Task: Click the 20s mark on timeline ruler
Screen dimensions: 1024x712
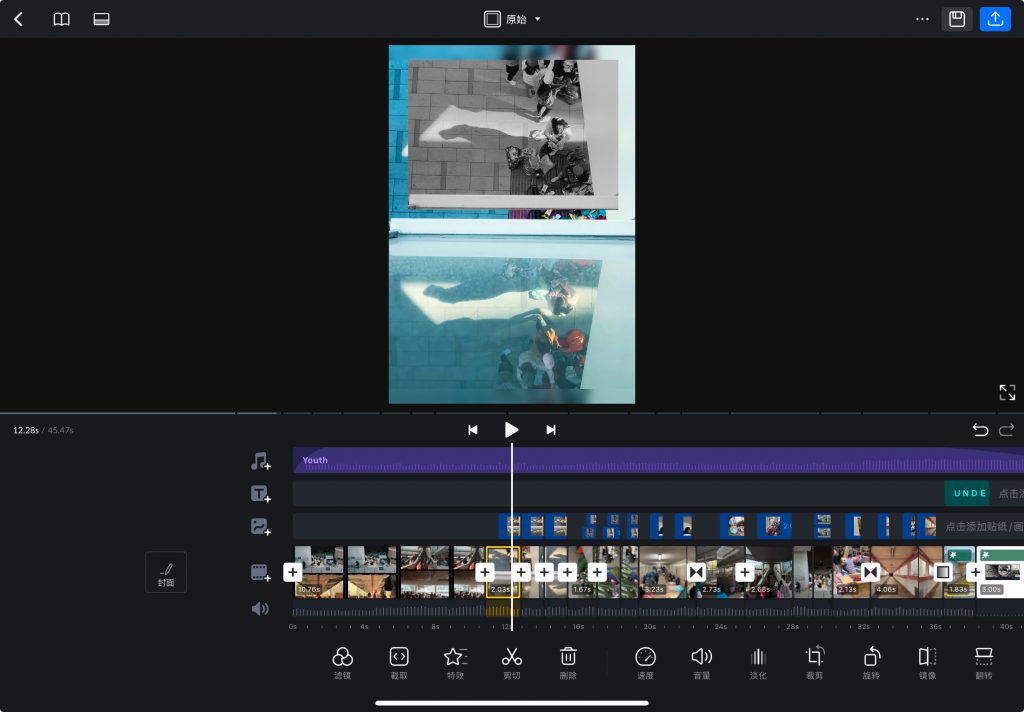Action: click(649, 626)
